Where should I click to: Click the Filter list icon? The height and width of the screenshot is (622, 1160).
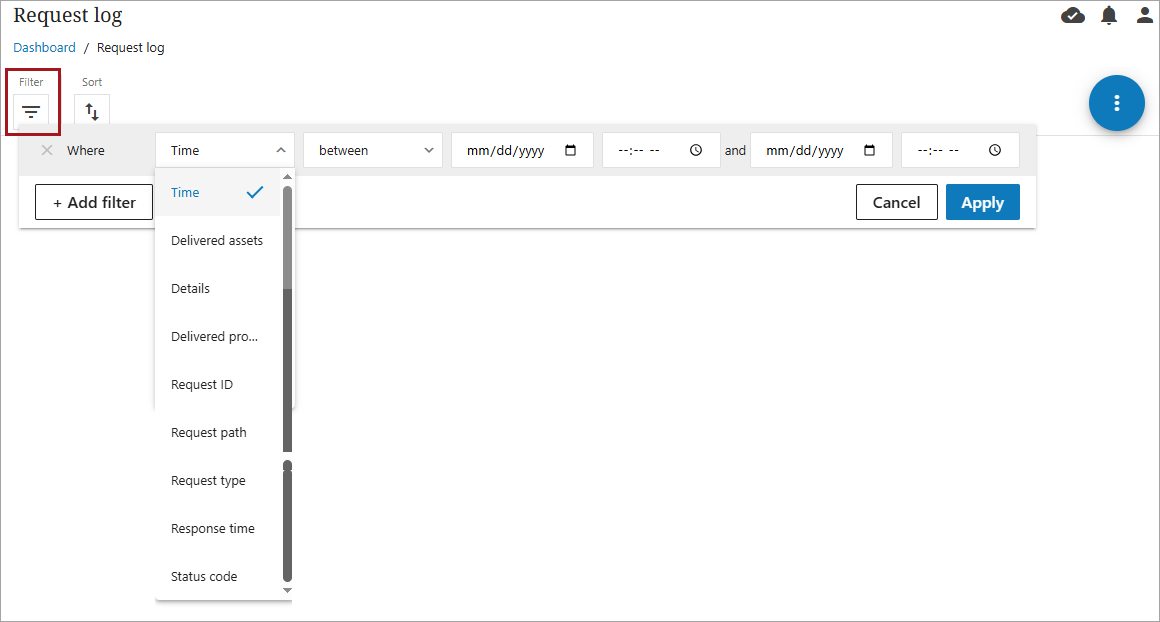[31, 111]
